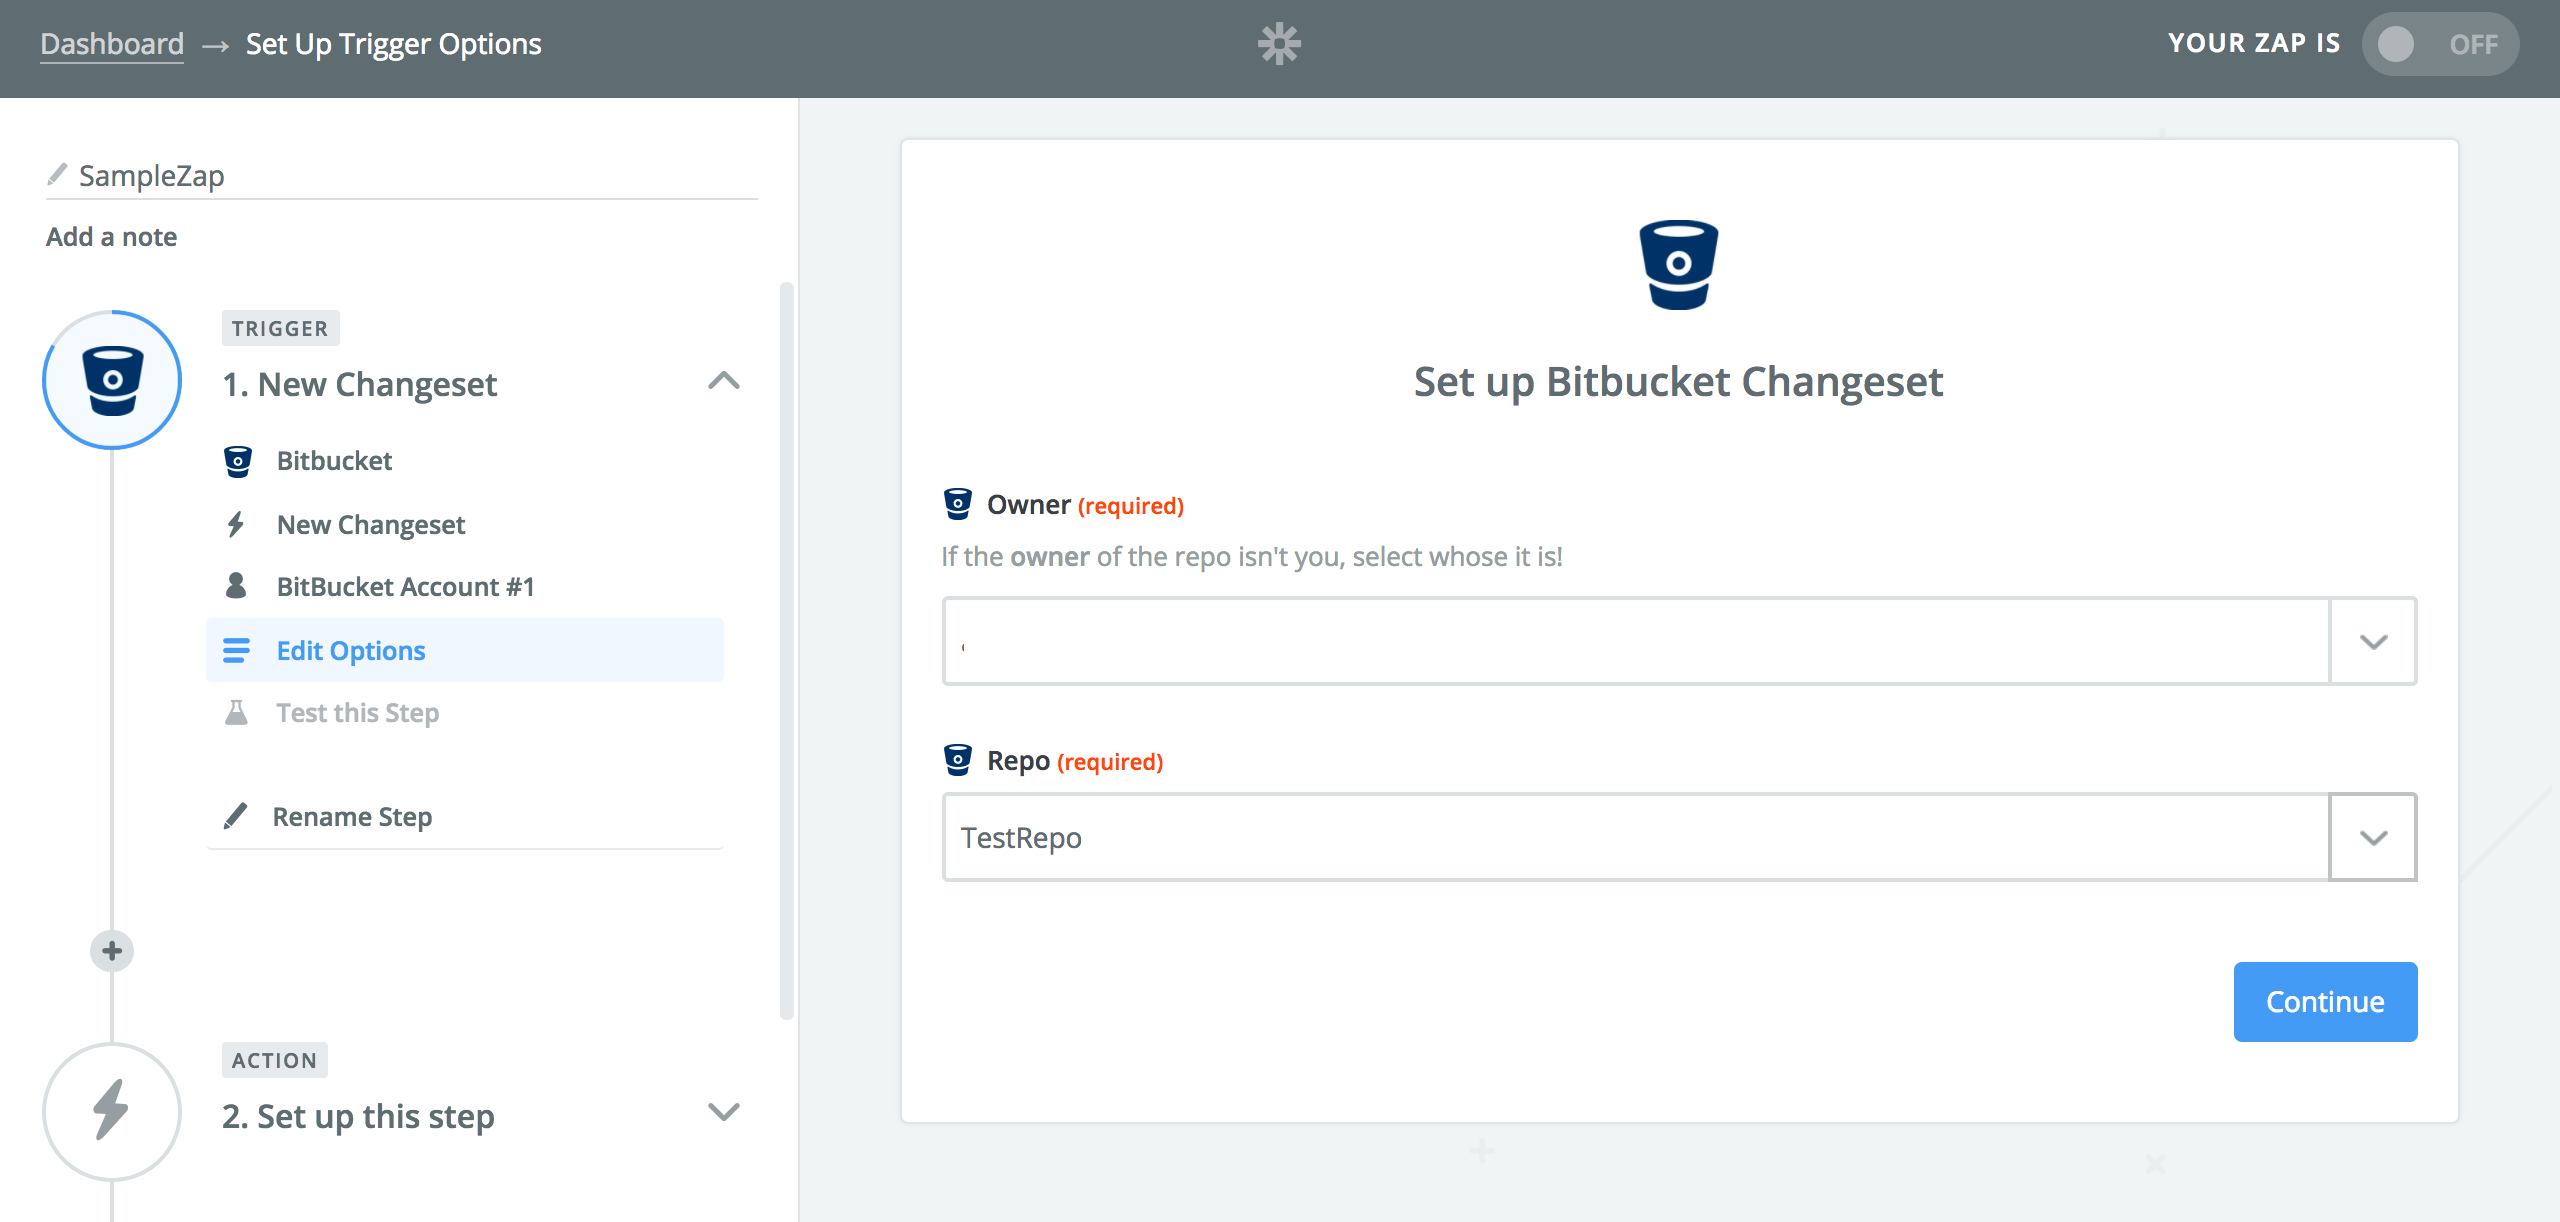Select Edit Options in the sidebar
2560x1222 pixels.
pyautogui.click(x=350, y=650)
